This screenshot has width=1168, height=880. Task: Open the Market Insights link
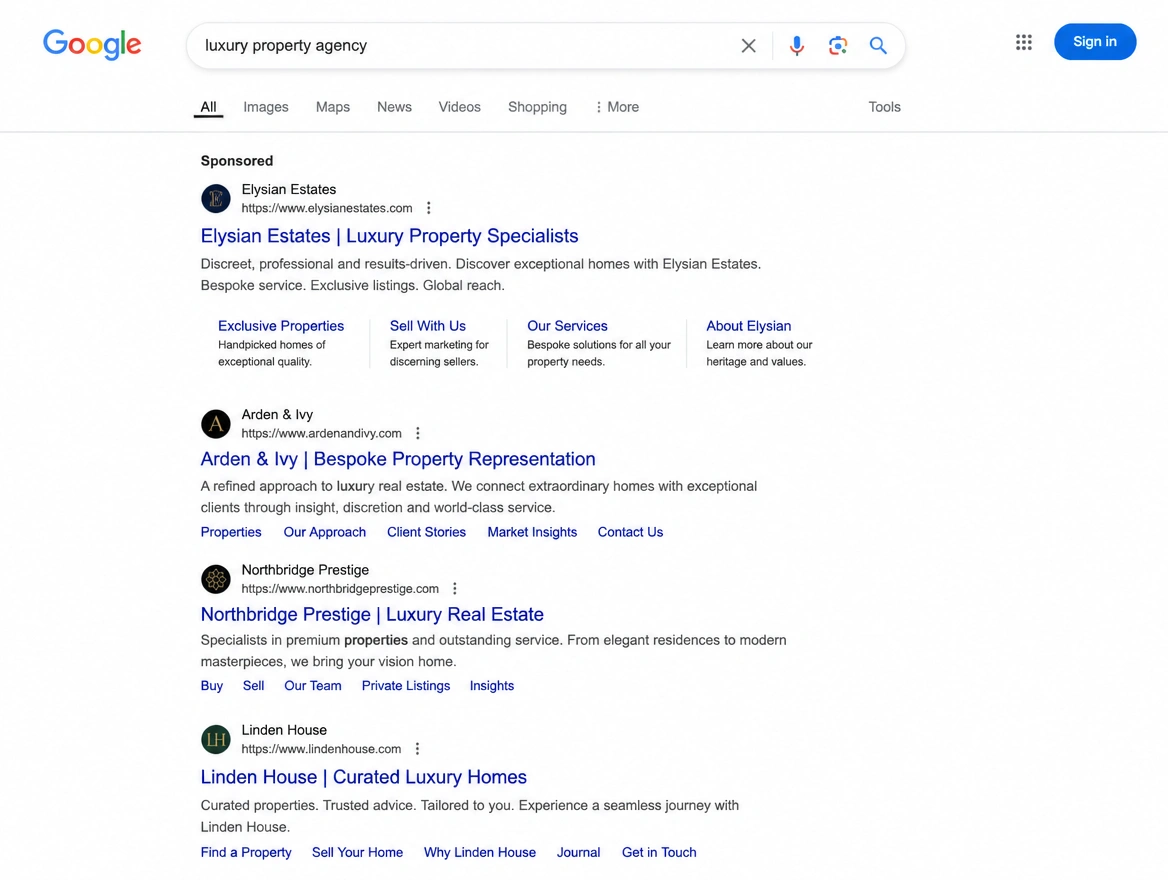(532, 532)
